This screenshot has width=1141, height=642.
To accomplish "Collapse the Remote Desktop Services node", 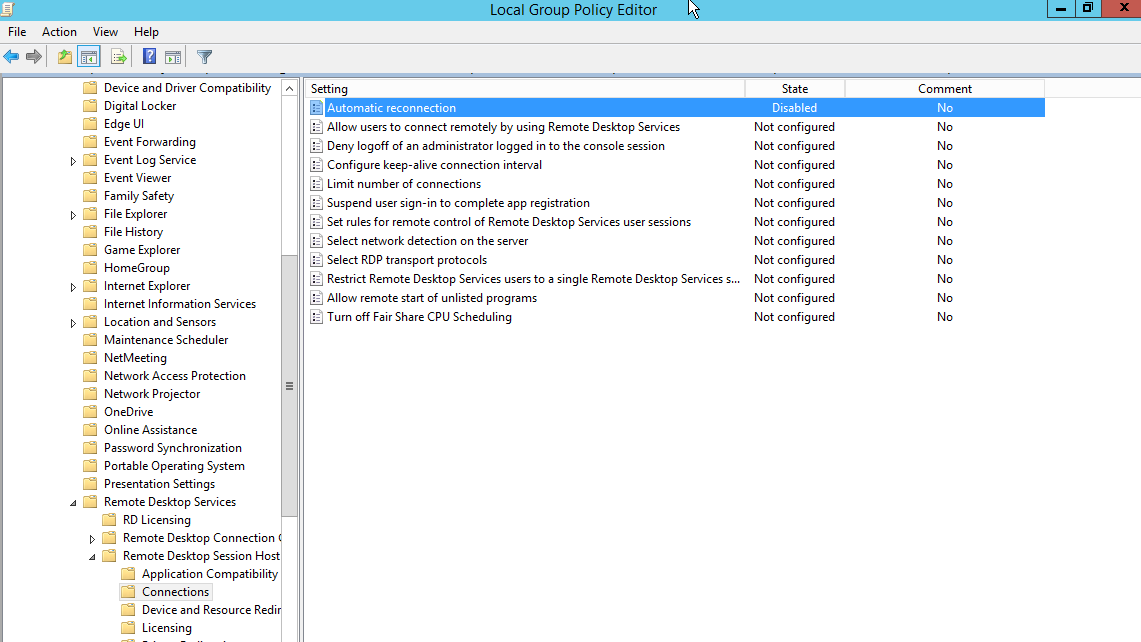I will [73, 503].
